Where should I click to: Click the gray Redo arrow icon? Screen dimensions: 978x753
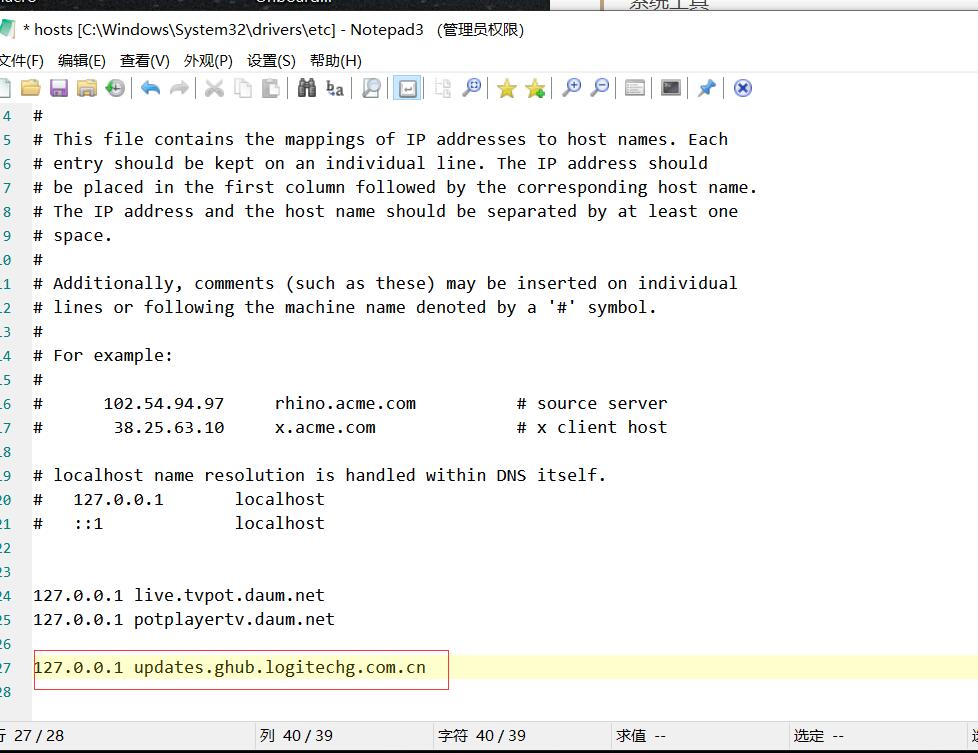point(179,88)
